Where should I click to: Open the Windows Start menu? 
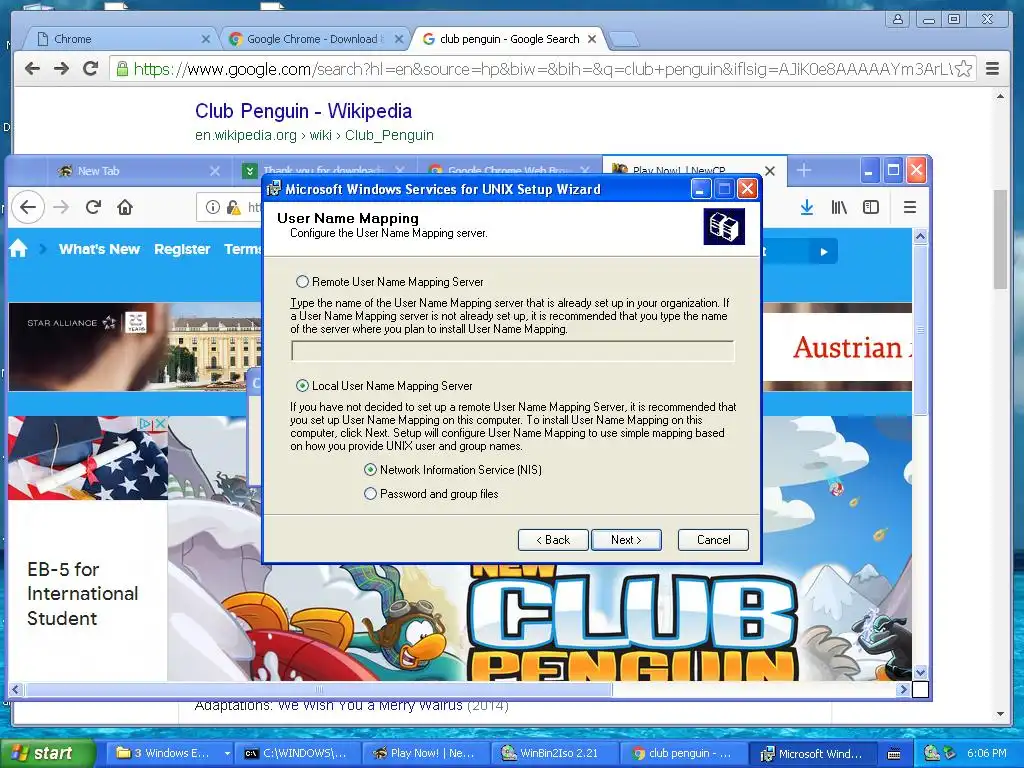[x=47, y=753]
